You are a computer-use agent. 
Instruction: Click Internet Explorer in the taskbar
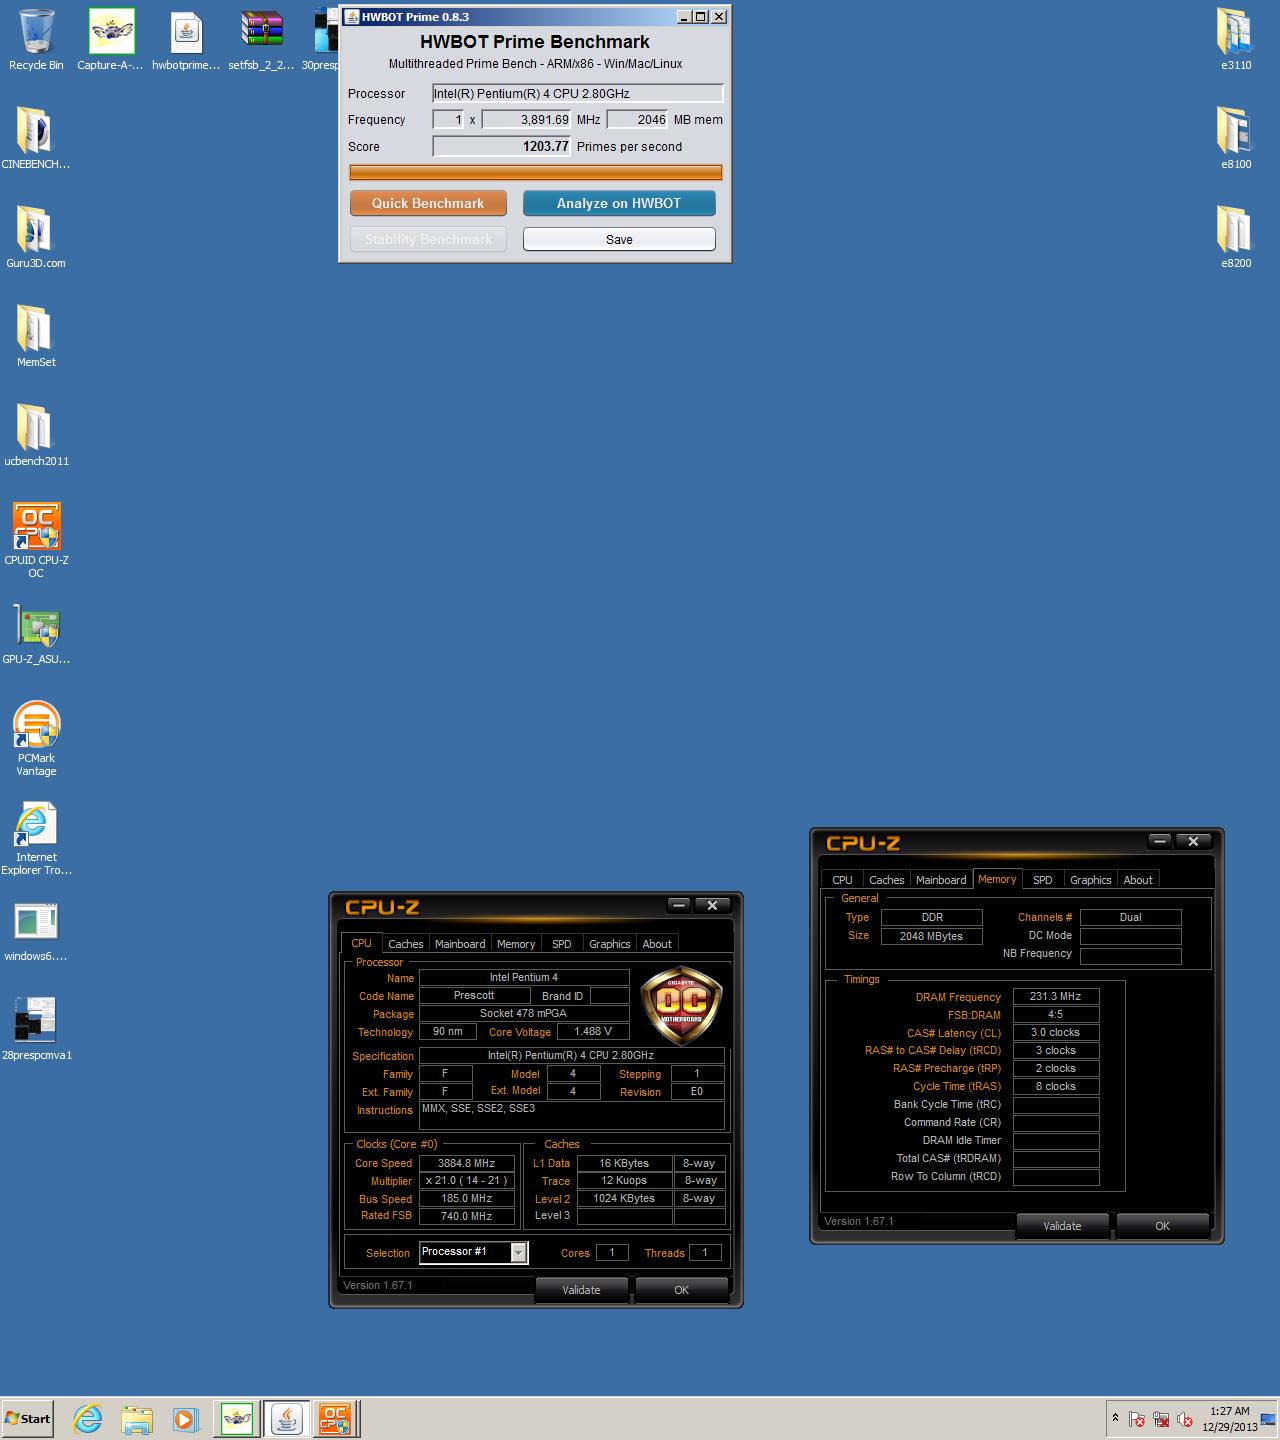[x=88, y=1419]
